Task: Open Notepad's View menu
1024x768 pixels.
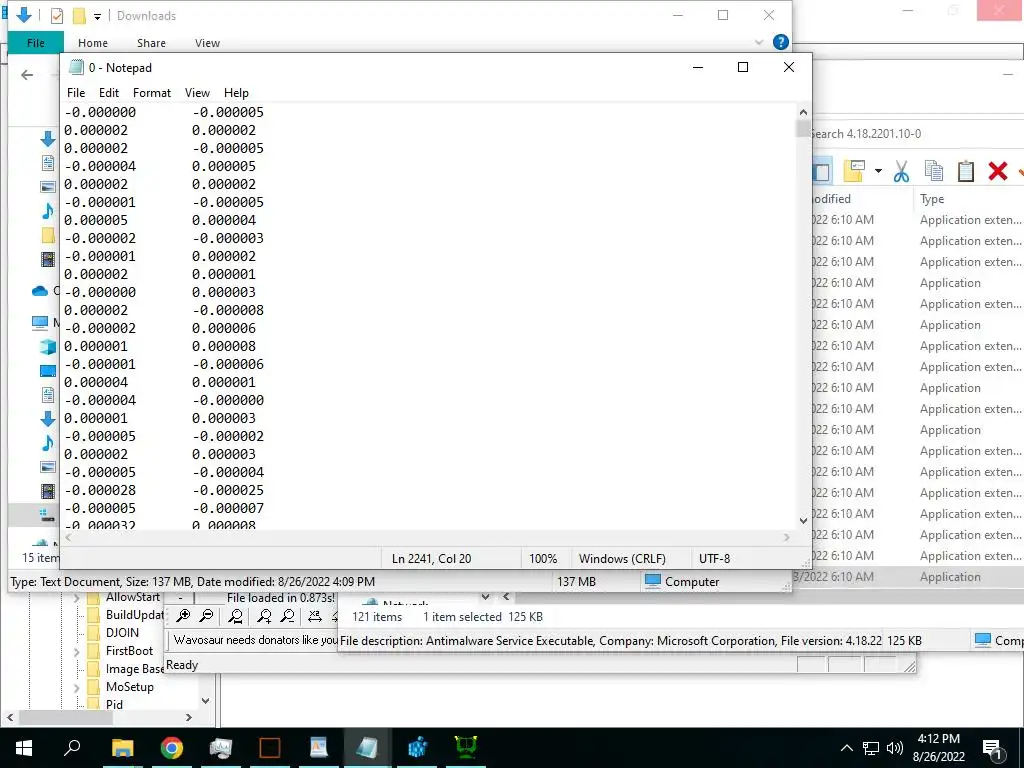Action: [197, 93]
